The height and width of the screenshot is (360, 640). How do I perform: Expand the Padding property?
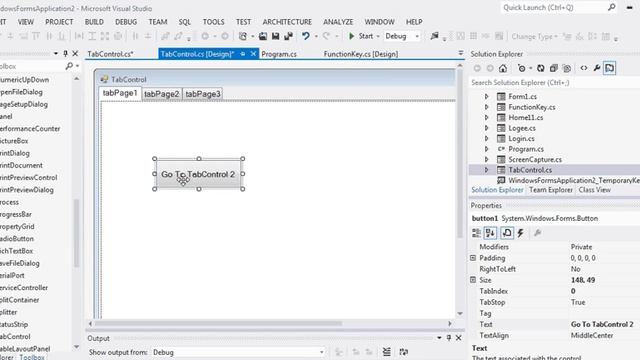(473, 258)
